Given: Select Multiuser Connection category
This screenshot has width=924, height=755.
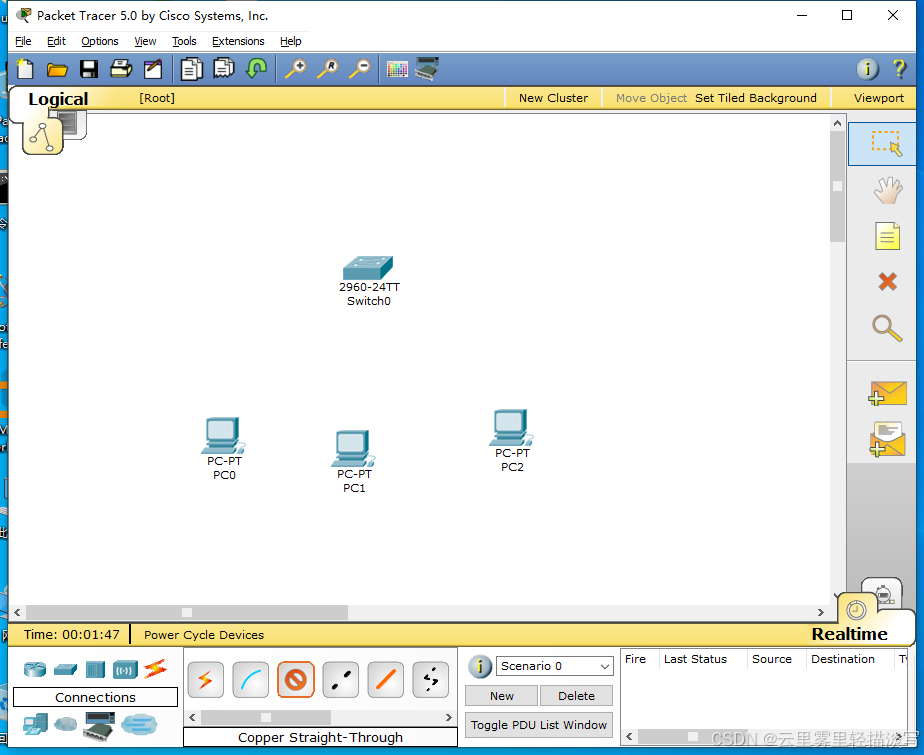Looking at the screenshot, I should click(x=139, y=724).
